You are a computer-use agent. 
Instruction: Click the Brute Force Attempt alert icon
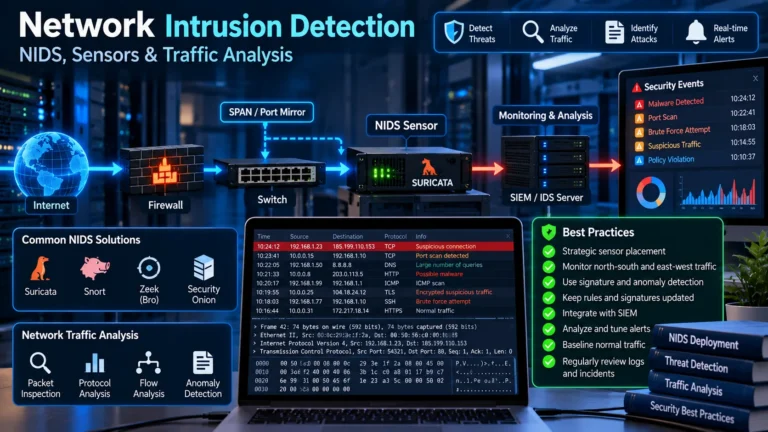639,133
